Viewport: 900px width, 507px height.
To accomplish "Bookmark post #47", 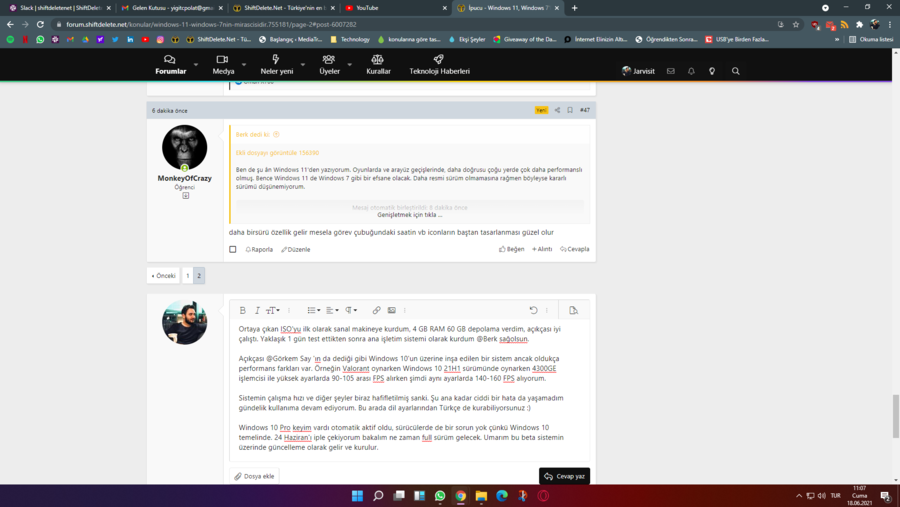I will (x=570, y=110).
